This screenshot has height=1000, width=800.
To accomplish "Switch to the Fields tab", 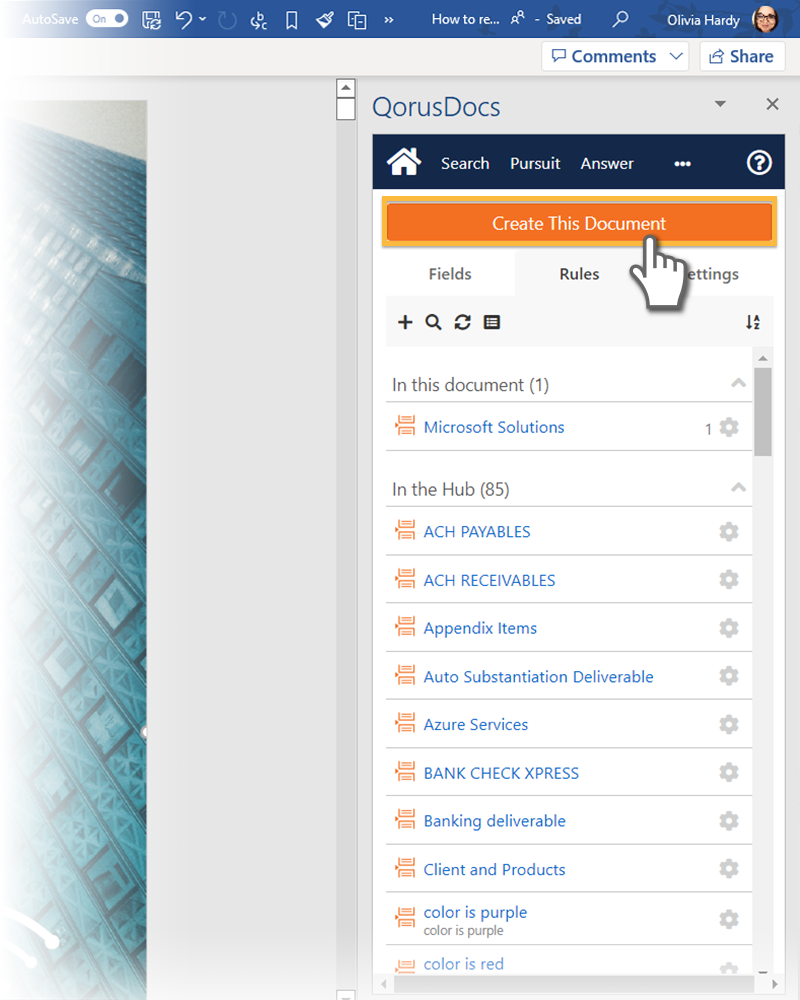I will tap(450, 274).
